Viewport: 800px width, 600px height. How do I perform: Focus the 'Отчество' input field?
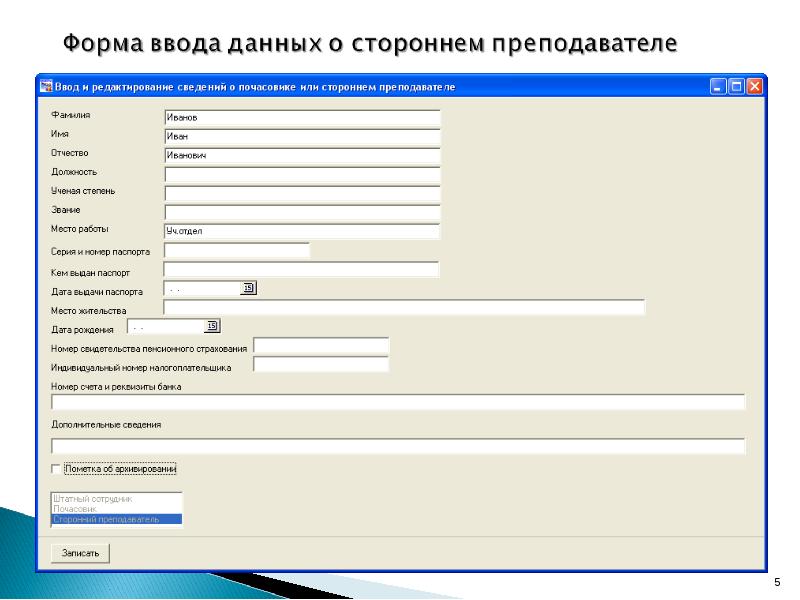tap(302, 155)
